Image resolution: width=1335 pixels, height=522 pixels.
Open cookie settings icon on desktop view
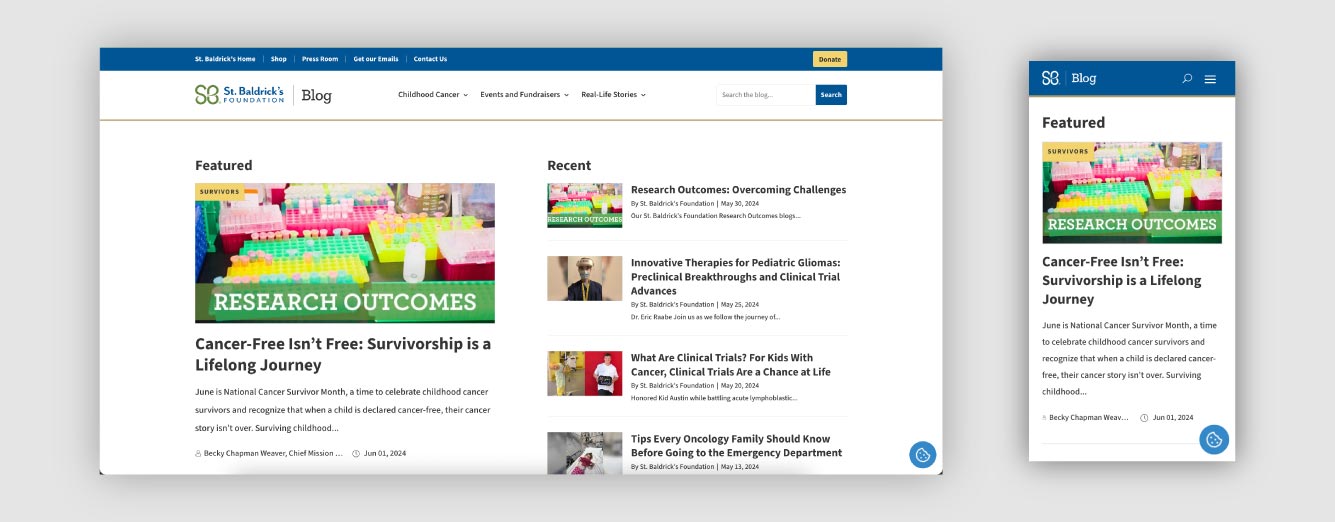click(x=922, y=454)
